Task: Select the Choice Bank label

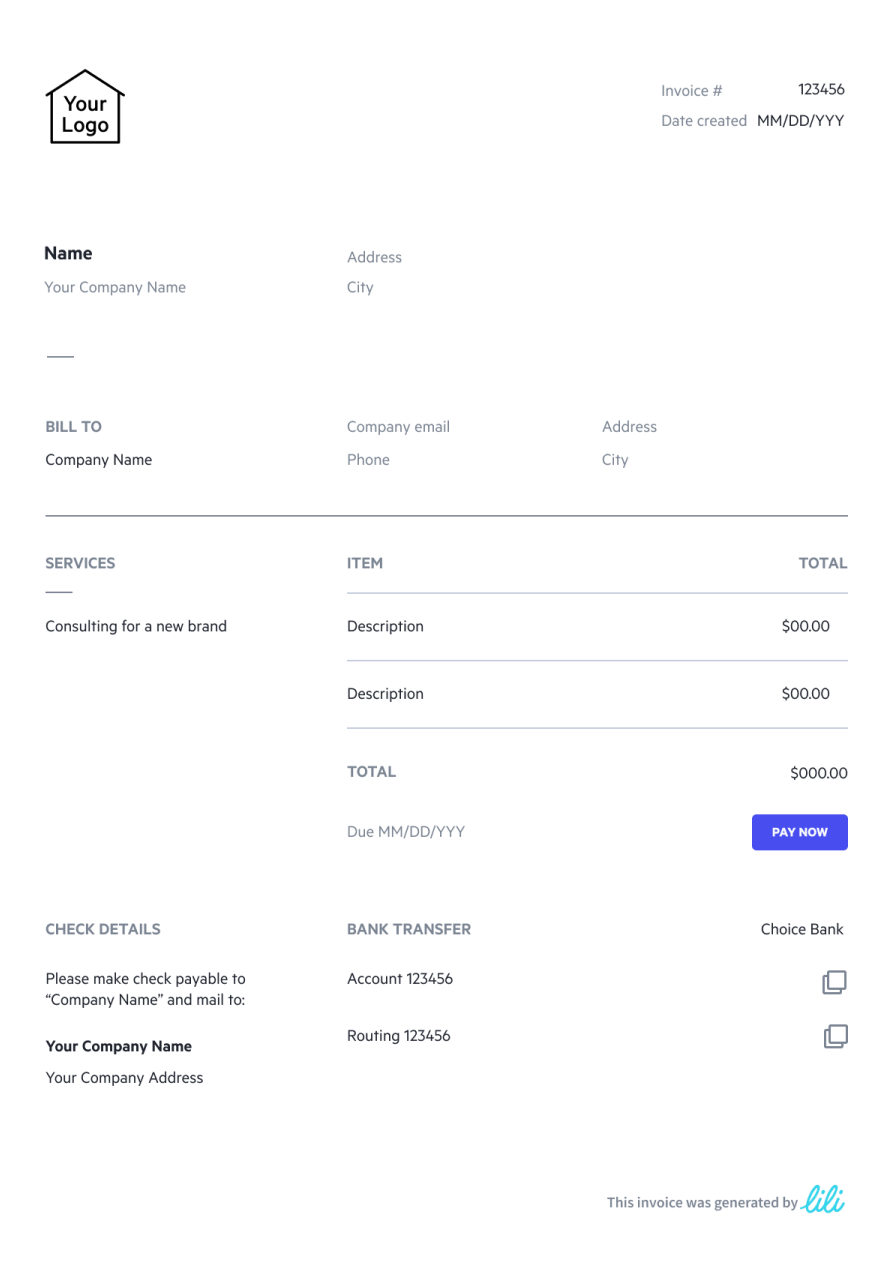Action: (801, 930)
